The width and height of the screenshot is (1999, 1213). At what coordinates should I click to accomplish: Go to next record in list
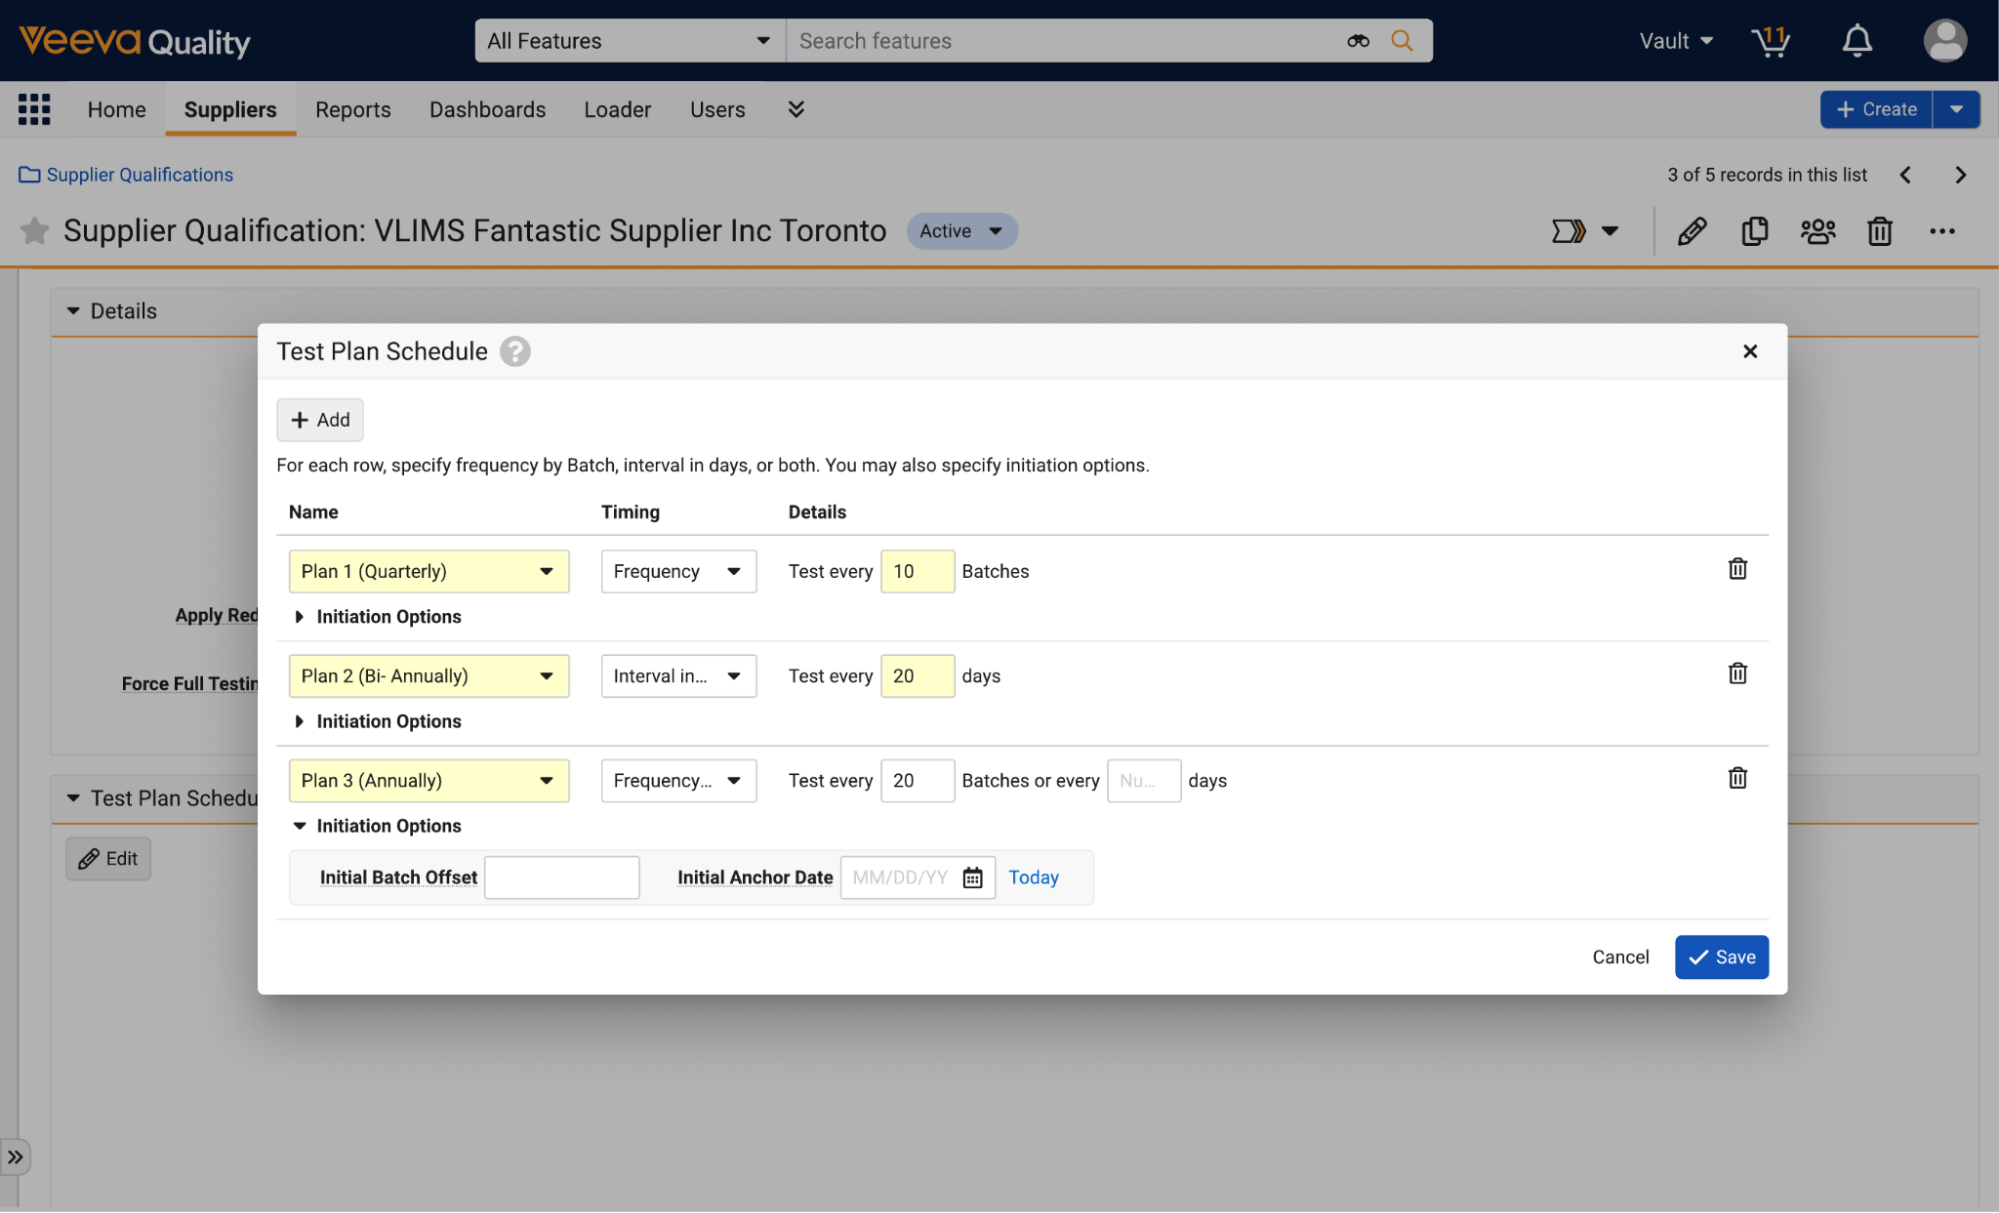[1960, 175]
